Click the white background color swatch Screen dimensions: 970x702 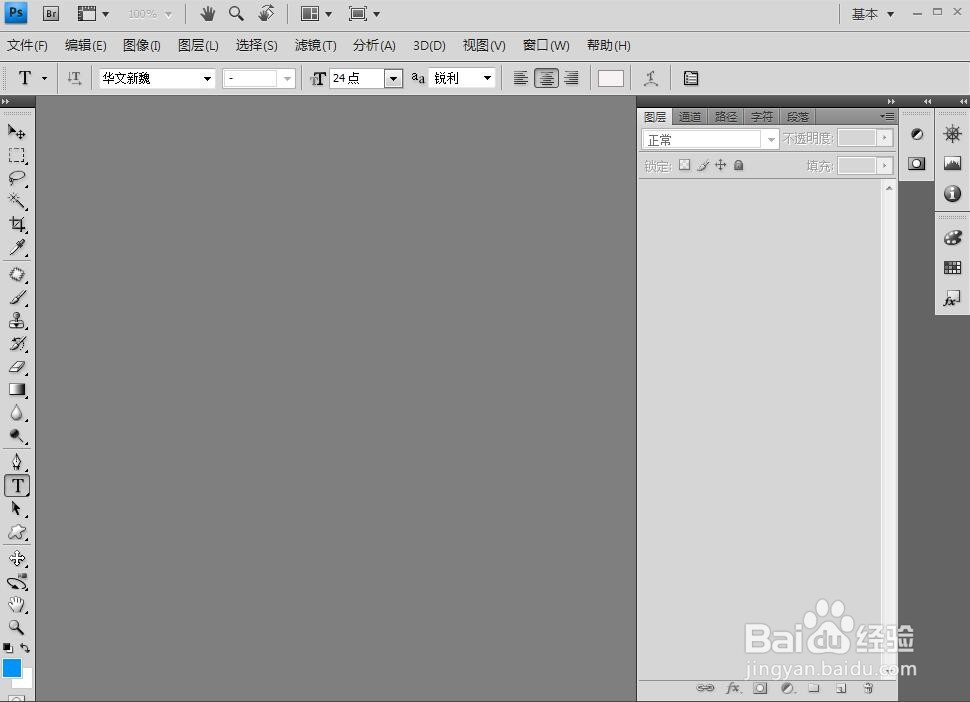point(25,681)
